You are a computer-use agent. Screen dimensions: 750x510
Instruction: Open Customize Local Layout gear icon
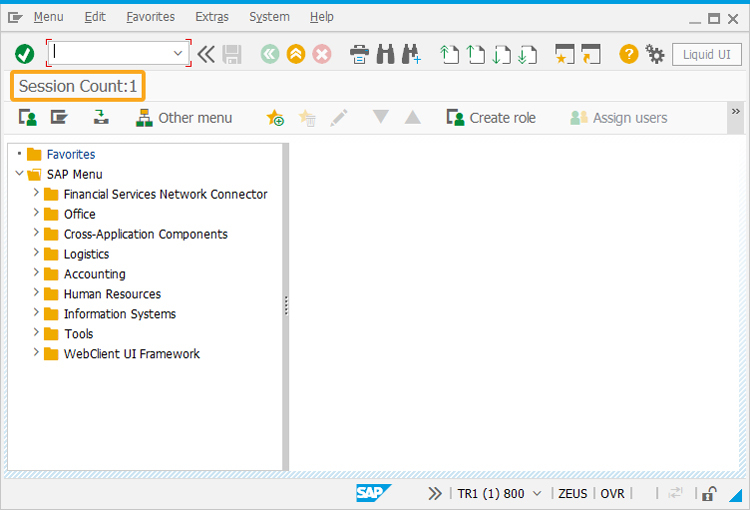pyautogui.click(x=654, y=54)
